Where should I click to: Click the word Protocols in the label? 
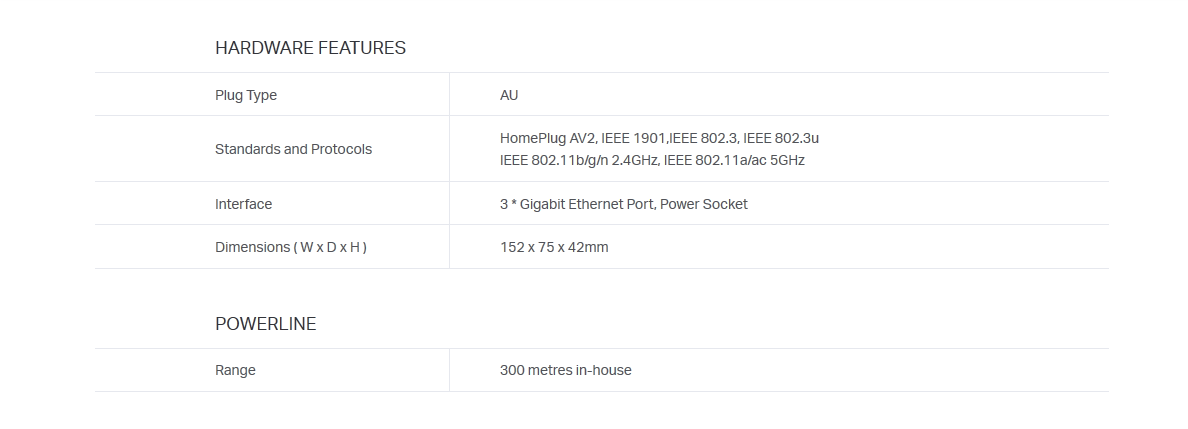point(340,149)
